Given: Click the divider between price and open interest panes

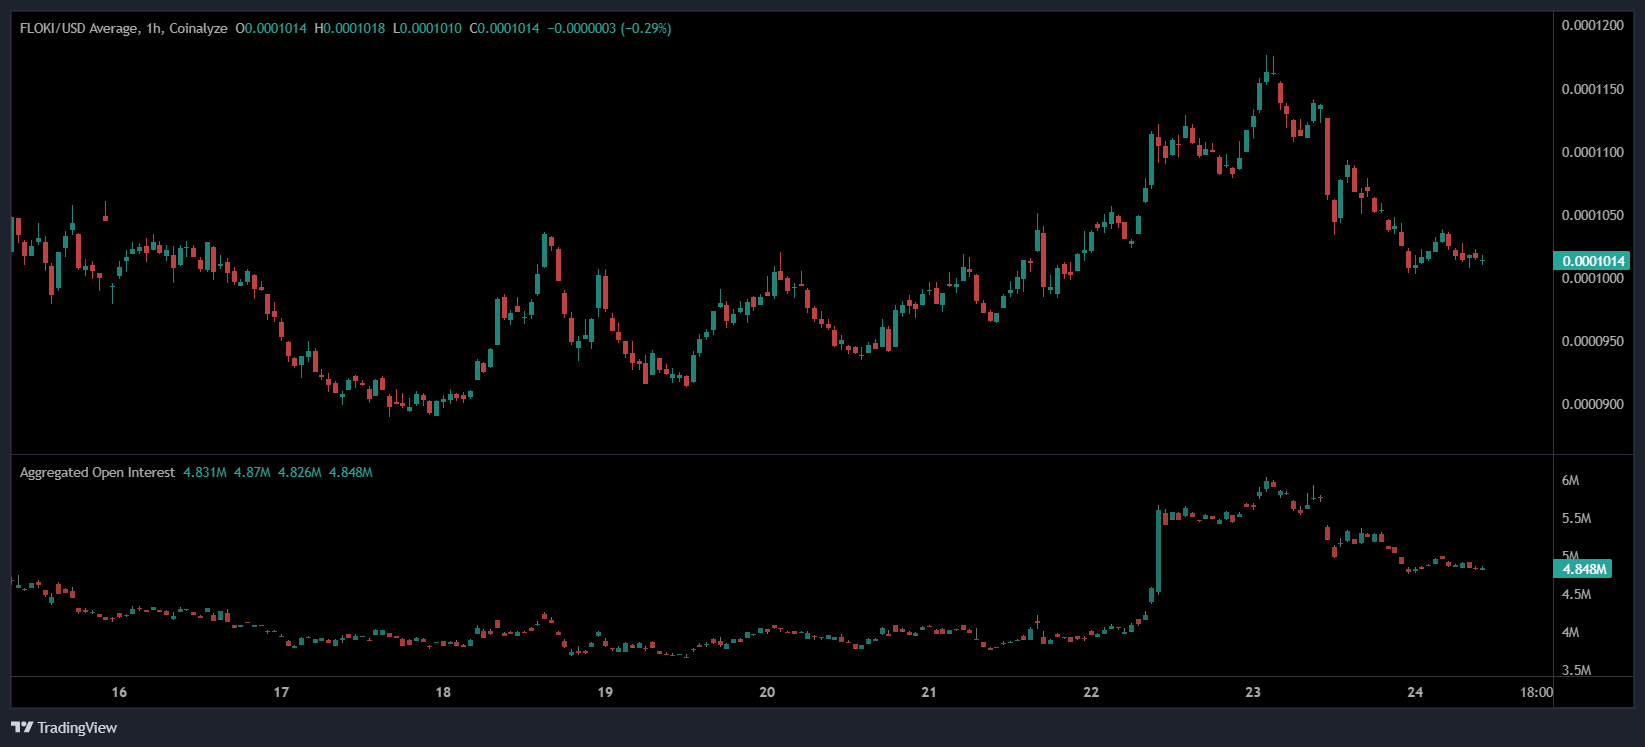Looking at the screenshot, I should (x=780, y=454).
